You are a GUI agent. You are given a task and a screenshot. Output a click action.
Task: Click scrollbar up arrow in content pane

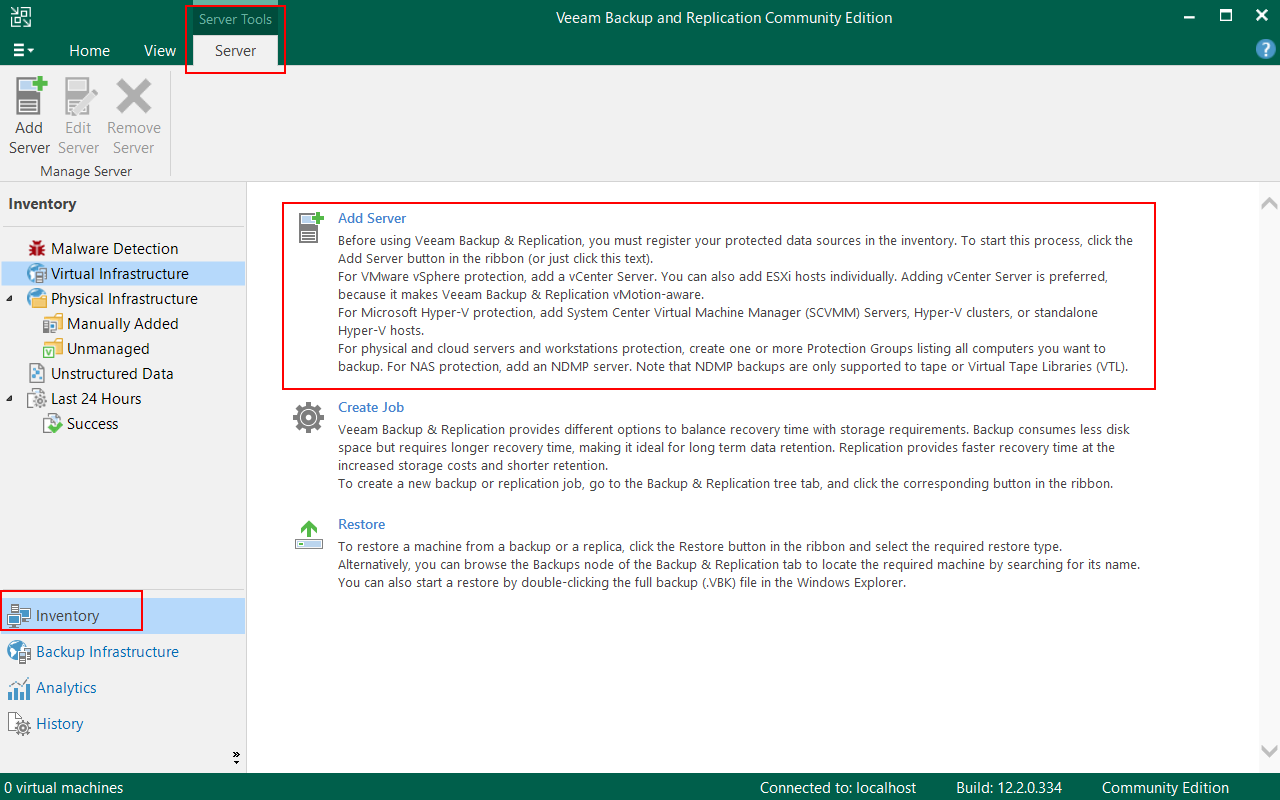pos(1269,203)
